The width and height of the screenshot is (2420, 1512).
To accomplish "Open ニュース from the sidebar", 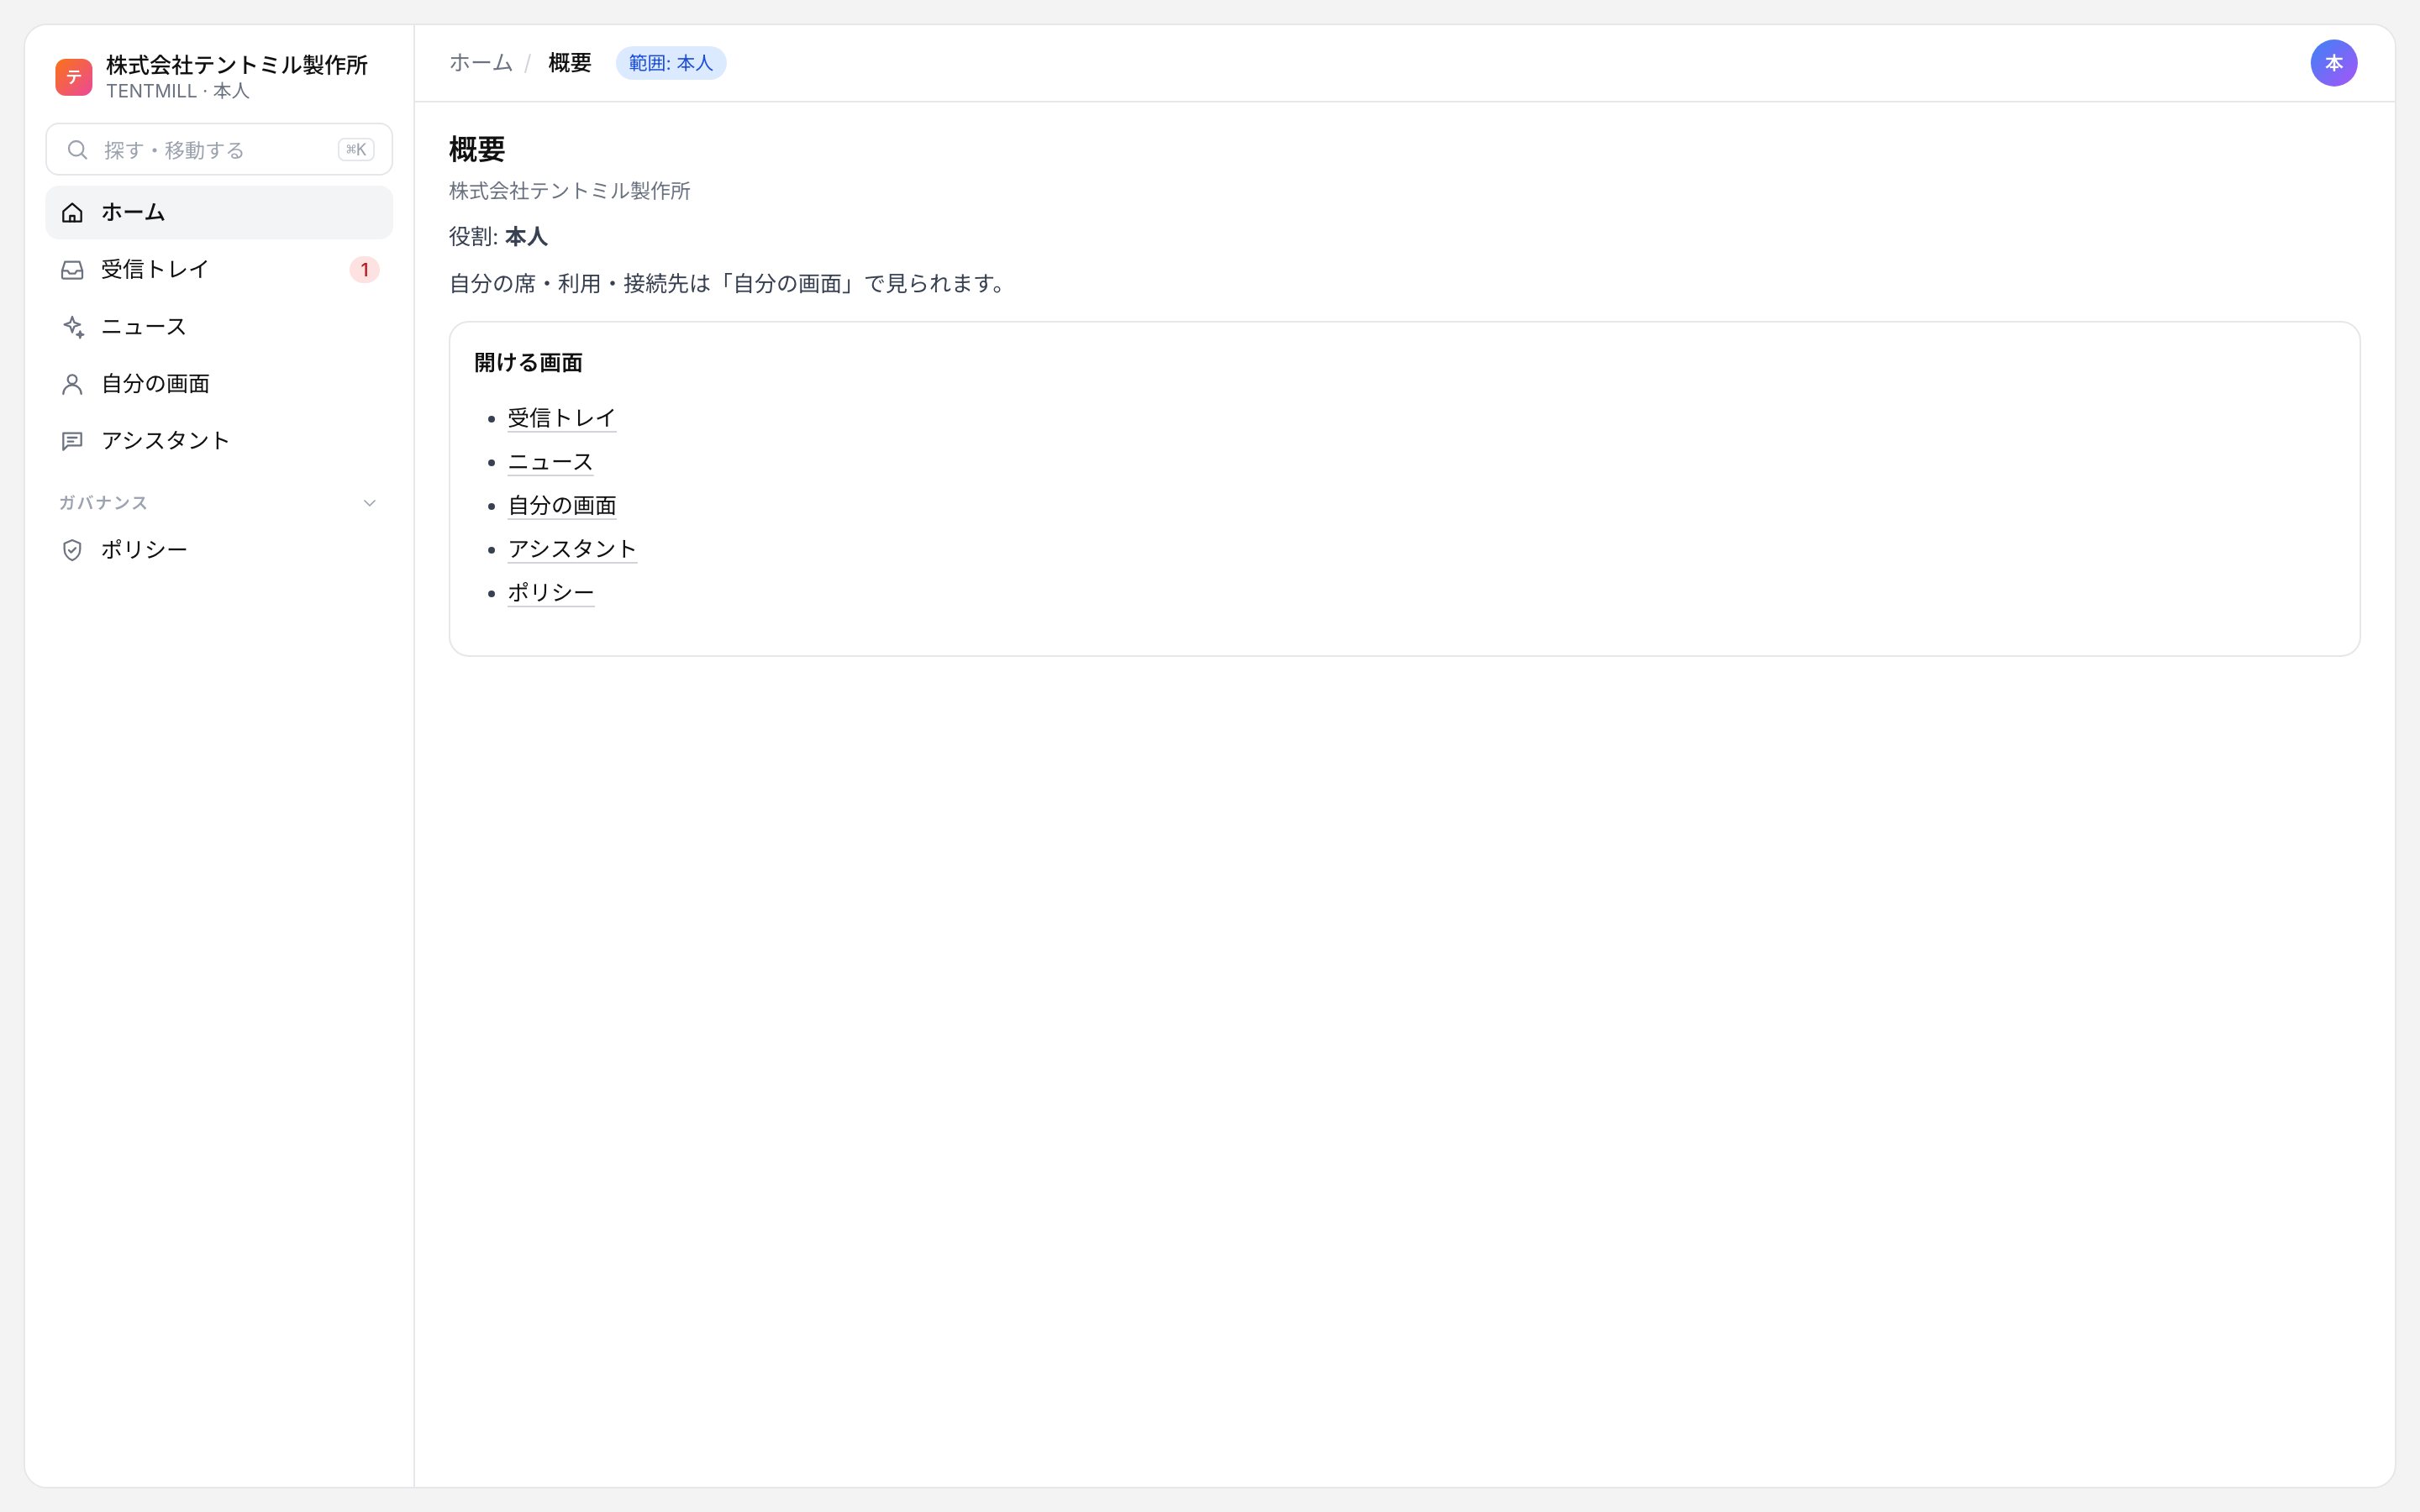I will click(219, 327).
